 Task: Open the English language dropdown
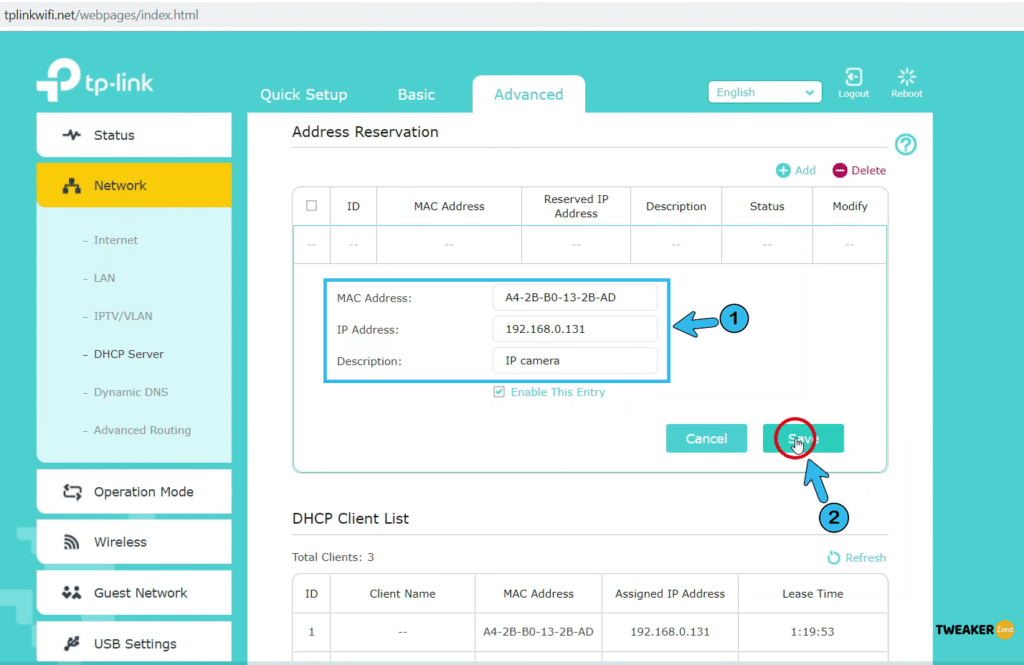(x=765, y=92)
